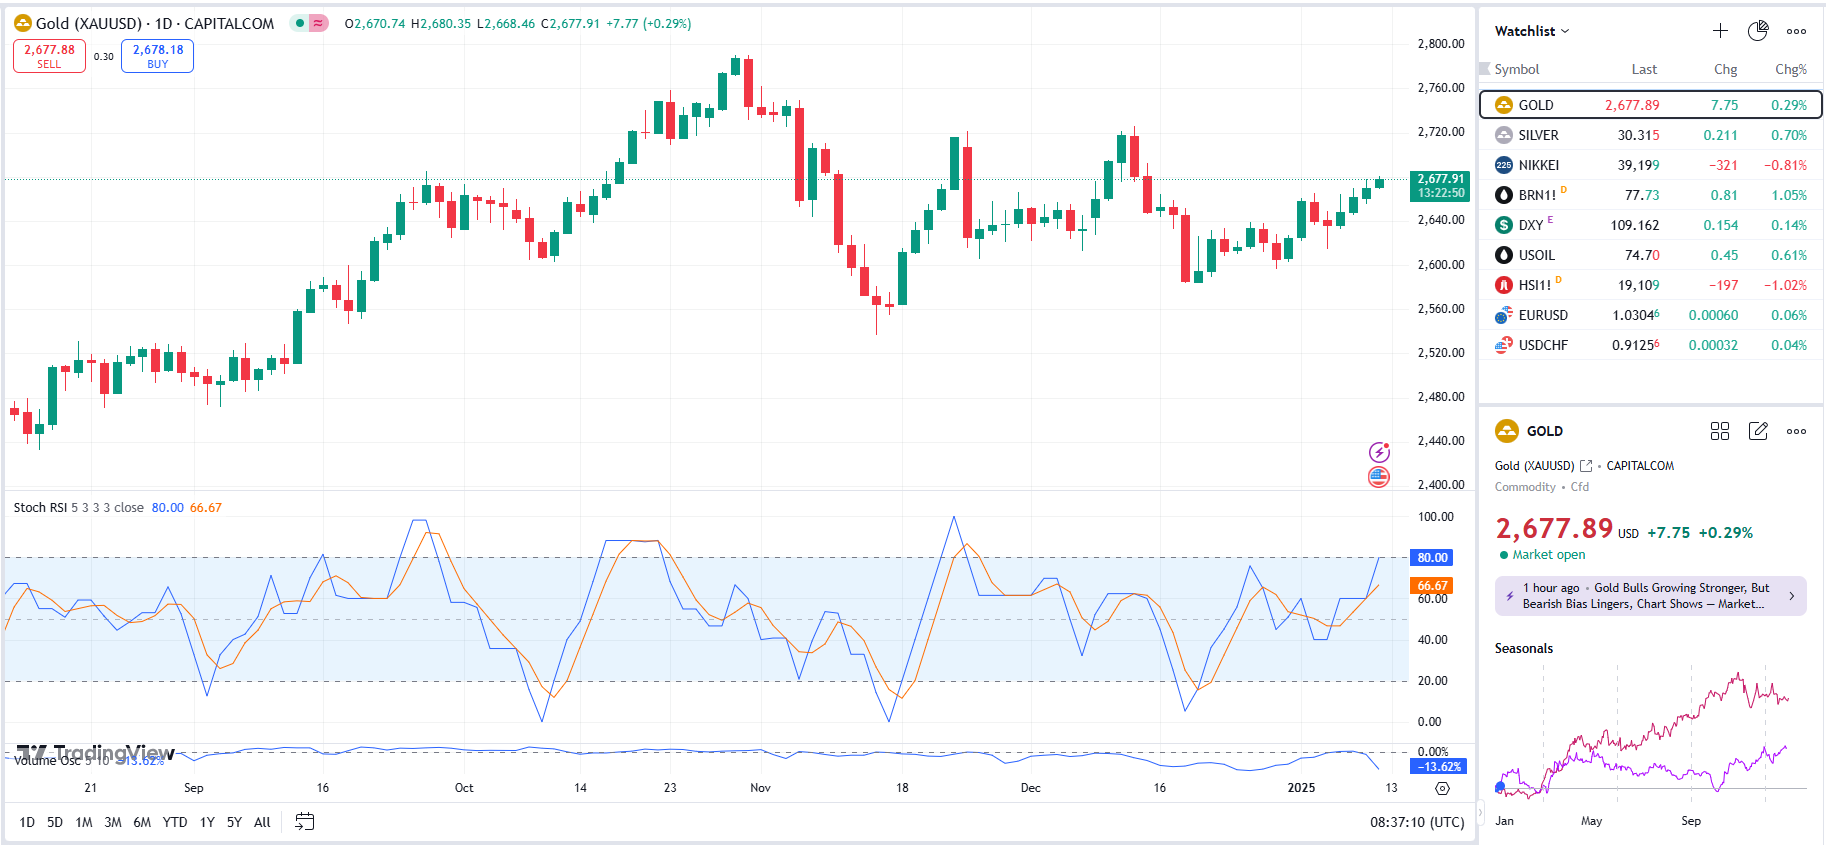The height and width of the screenshot is (845, 1826).
Task: Click the edit note icon beside GOLD
Action: point(1758,431)
